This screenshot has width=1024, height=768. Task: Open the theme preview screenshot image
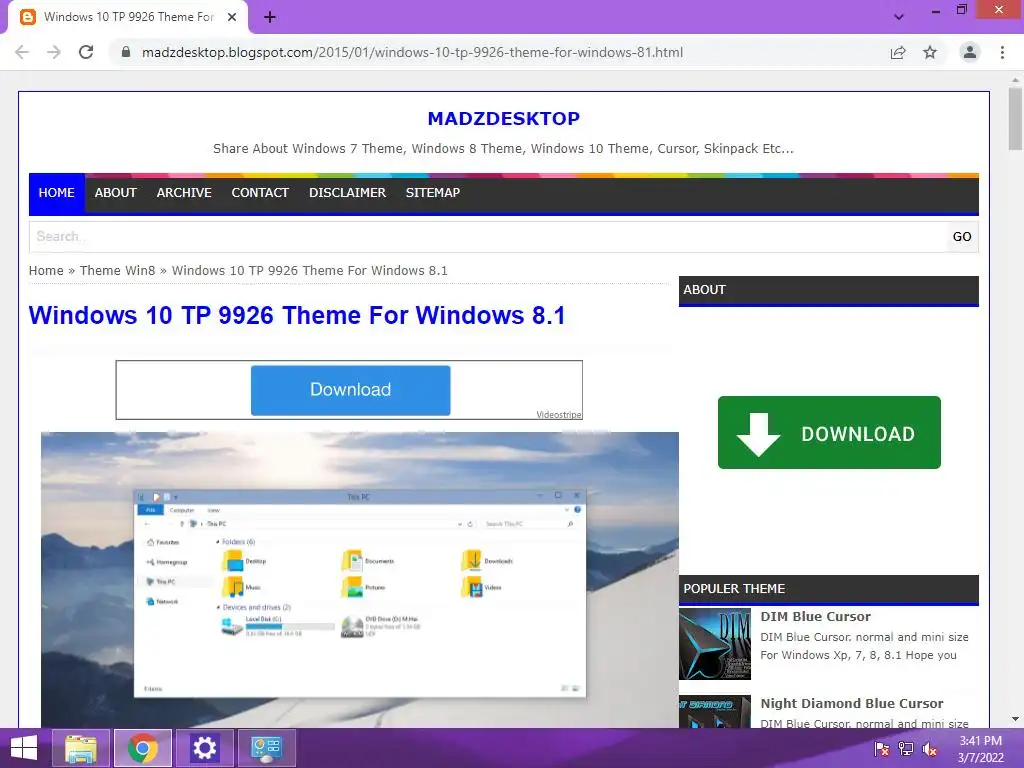(x=360, y=580)
